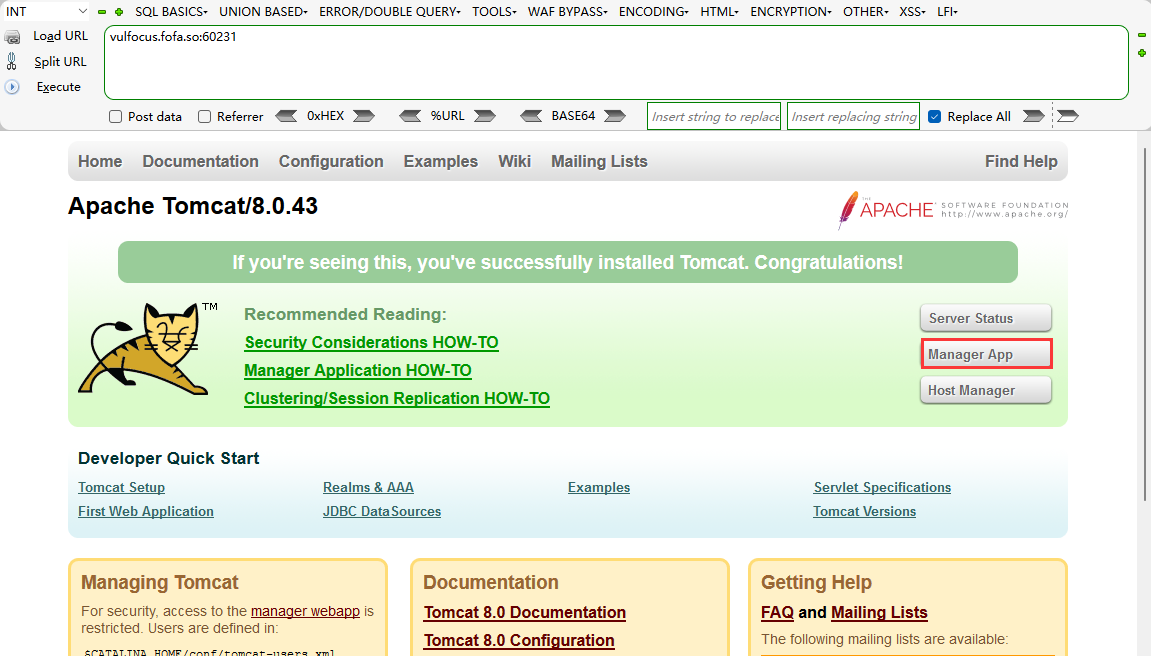Open the TOOLS dropdown menu
This screenshot has height=656, width=1151.
point(494,12)
